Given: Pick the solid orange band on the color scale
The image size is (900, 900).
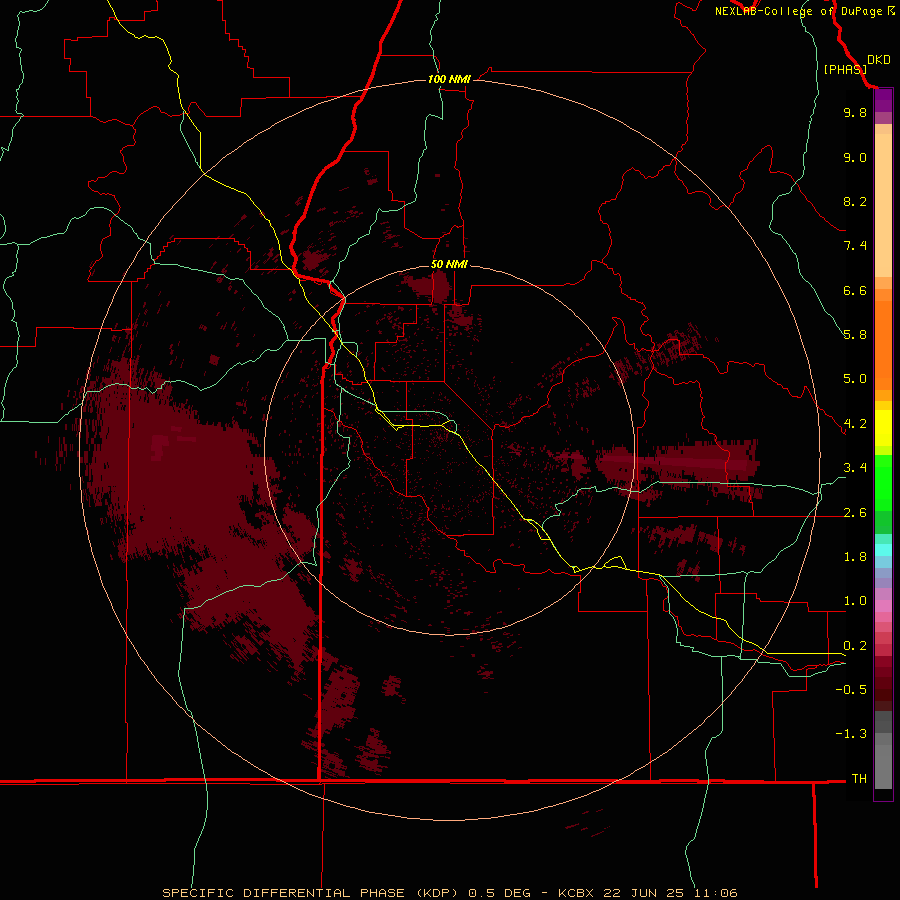Looking at the screenshot, I should [883, 346].
